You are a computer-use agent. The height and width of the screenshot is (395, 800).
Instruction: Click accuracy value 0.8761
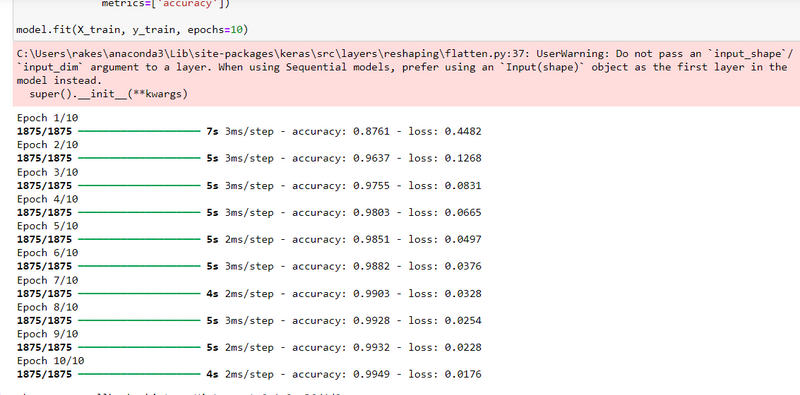tap(371, 132)
